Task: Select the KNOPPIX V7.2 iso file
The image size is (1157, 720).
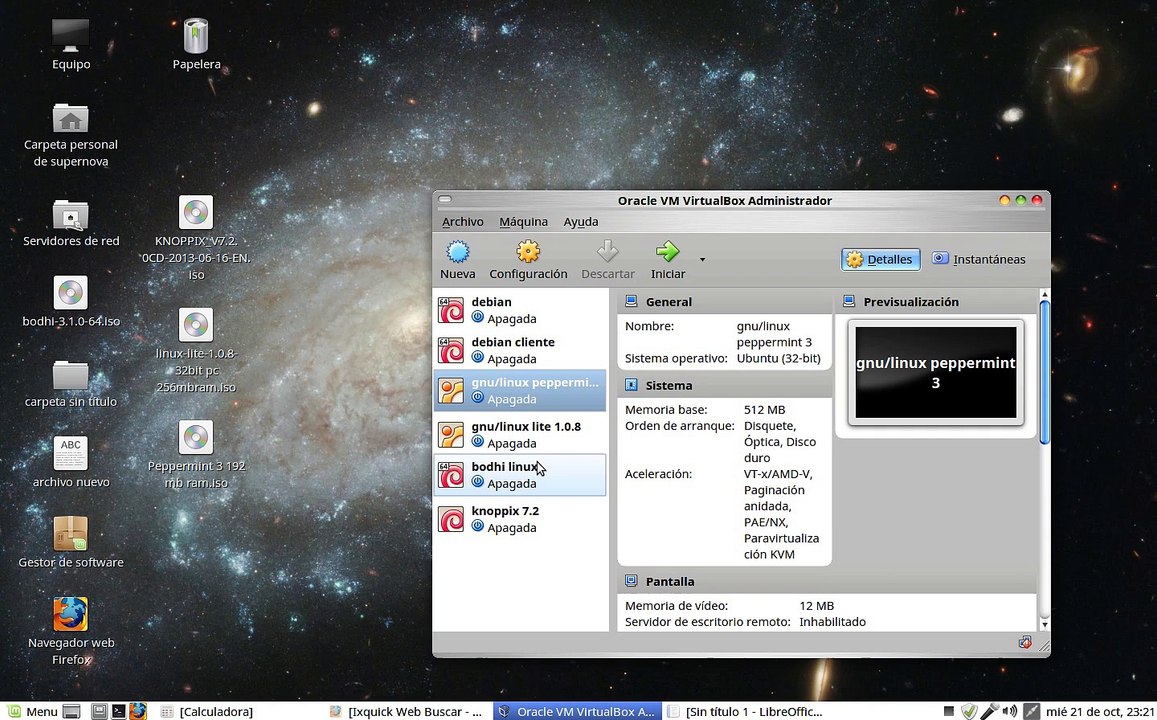Action: point(196,238)
